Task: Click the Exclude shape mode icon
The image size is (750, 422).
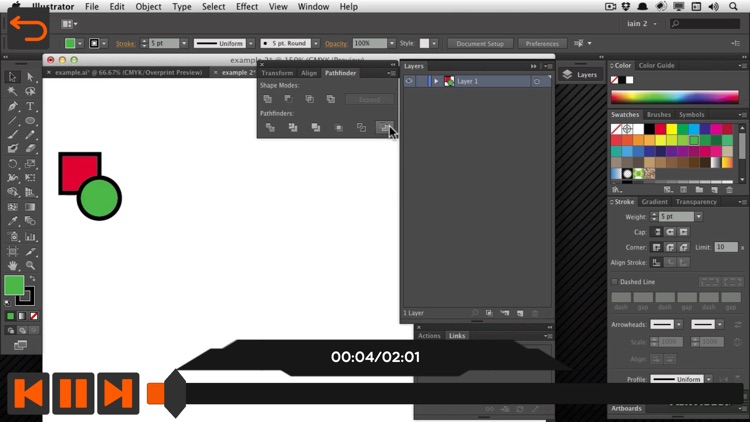Action: 331,99
